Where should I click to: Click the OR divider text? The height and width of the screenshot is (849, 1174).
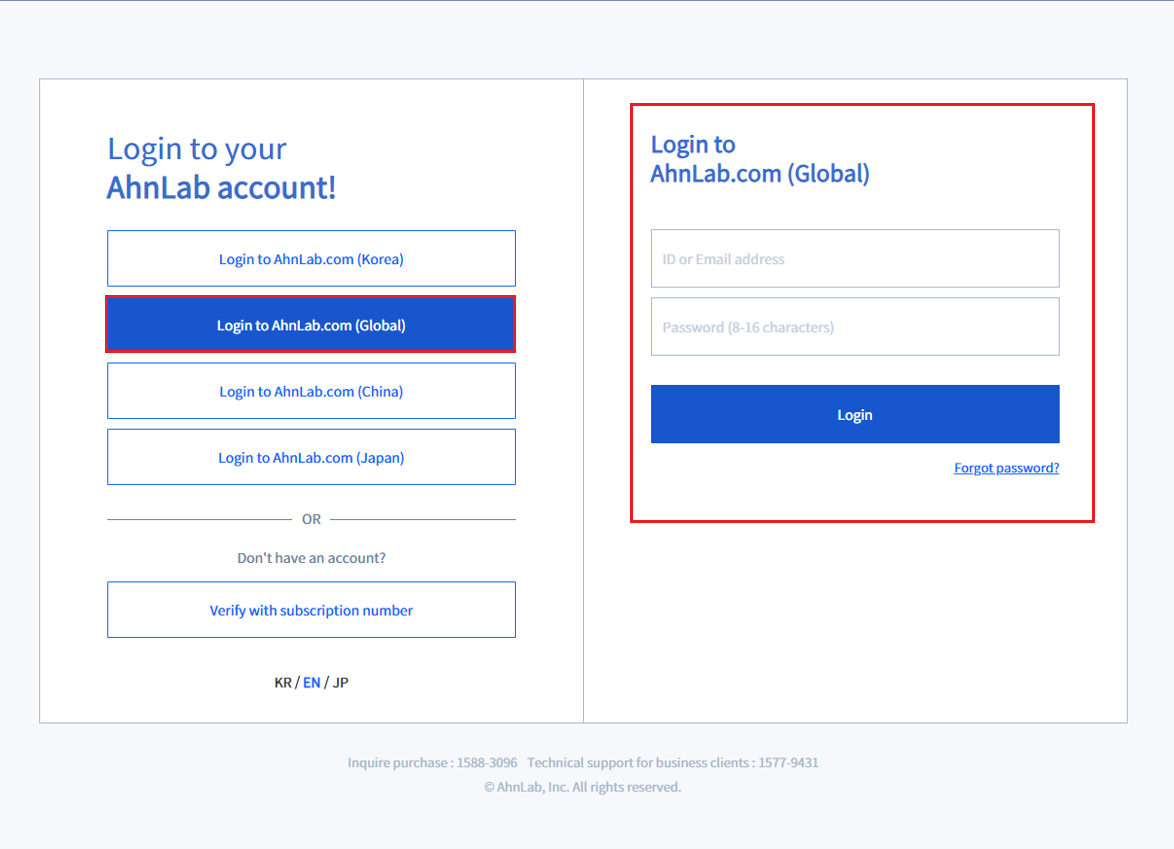click(x=311, y=519)
